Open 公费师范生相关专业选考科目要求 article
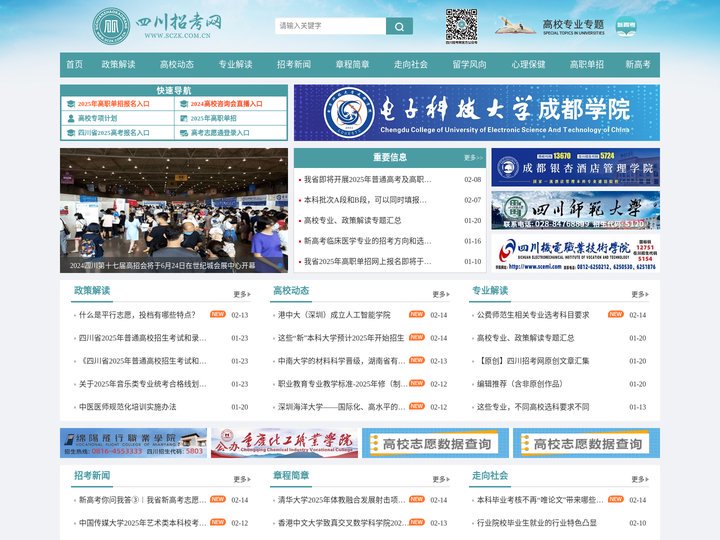This screenshot has height=540, width=720. 533,315
